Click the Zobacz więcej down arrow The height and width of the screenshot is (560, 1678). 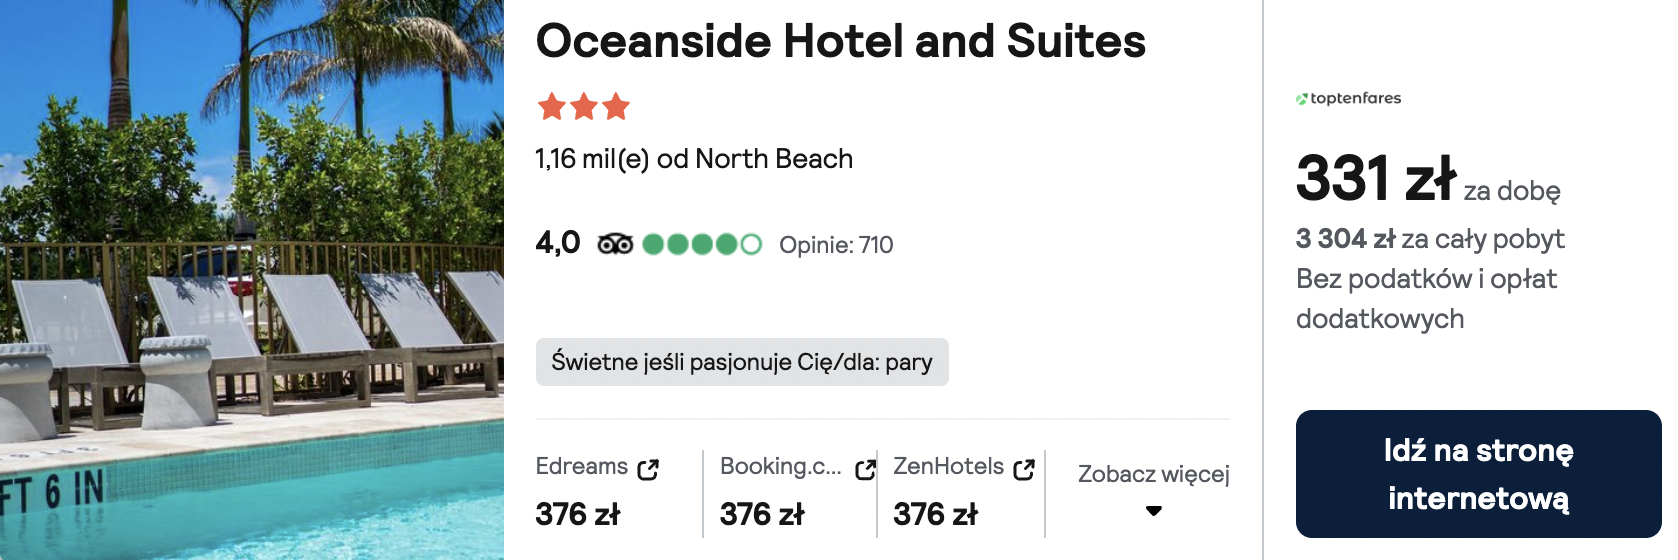tap(1154, 511)
